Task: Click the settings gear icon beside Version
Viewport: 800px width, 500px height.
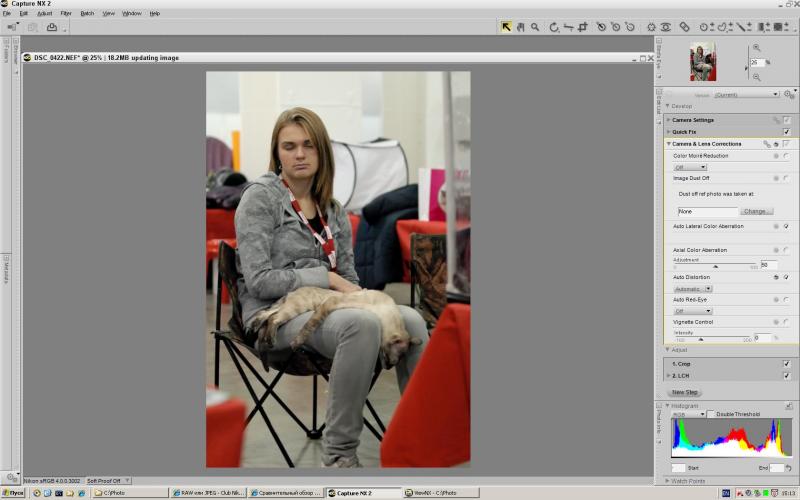Action: pyautogui.click(x=789, y=94)
